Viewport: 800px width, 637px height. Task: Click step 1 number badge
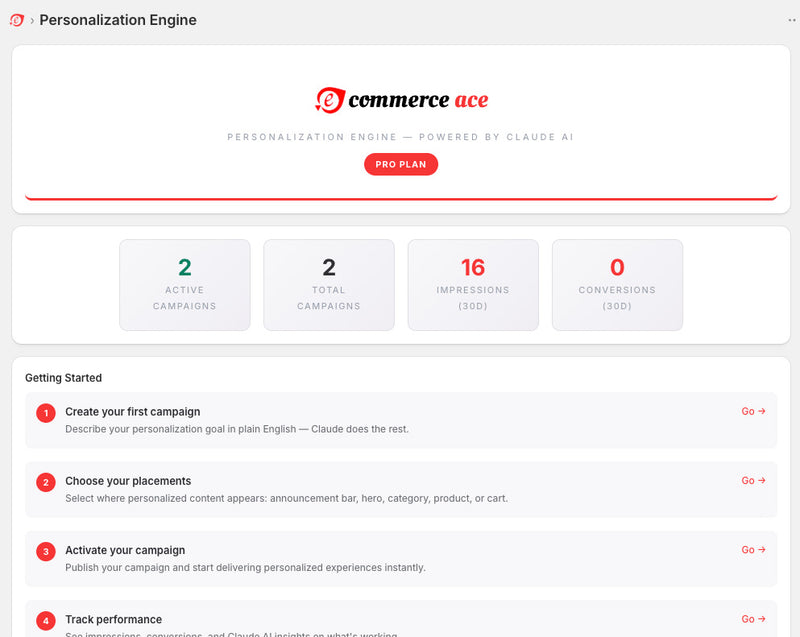(x=46, y=413)
